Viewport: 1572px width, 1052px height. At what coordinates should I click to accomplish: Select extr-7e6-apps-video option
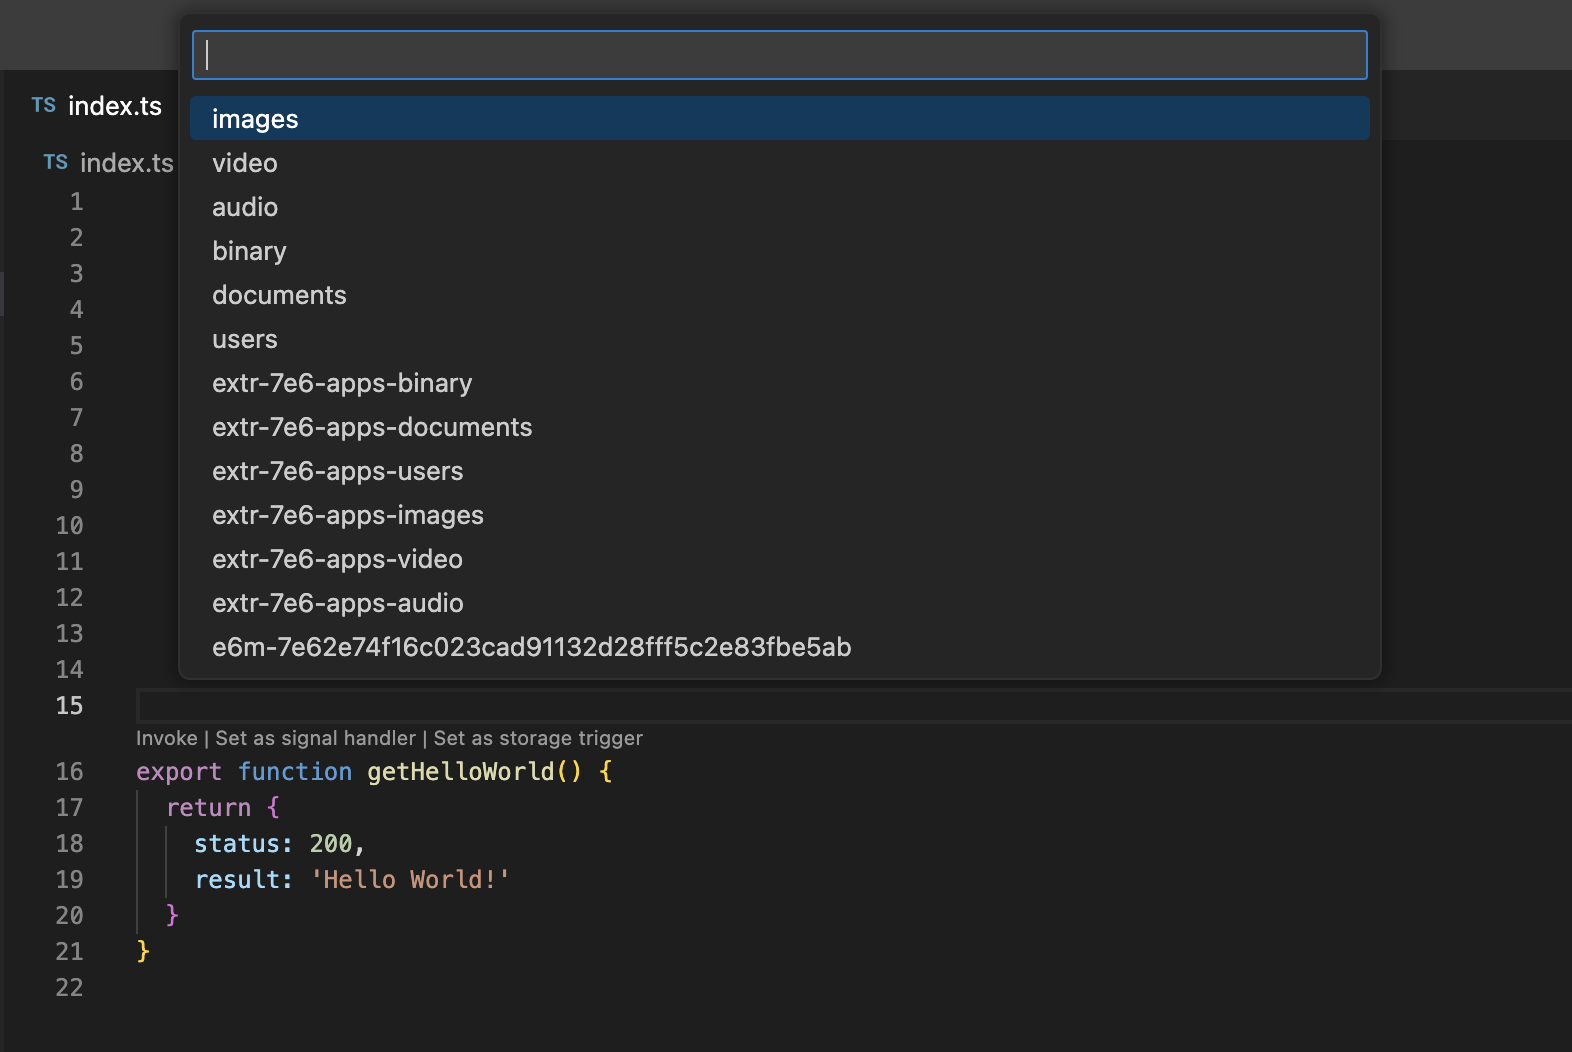pyautogui.click(x=337, y=559)
